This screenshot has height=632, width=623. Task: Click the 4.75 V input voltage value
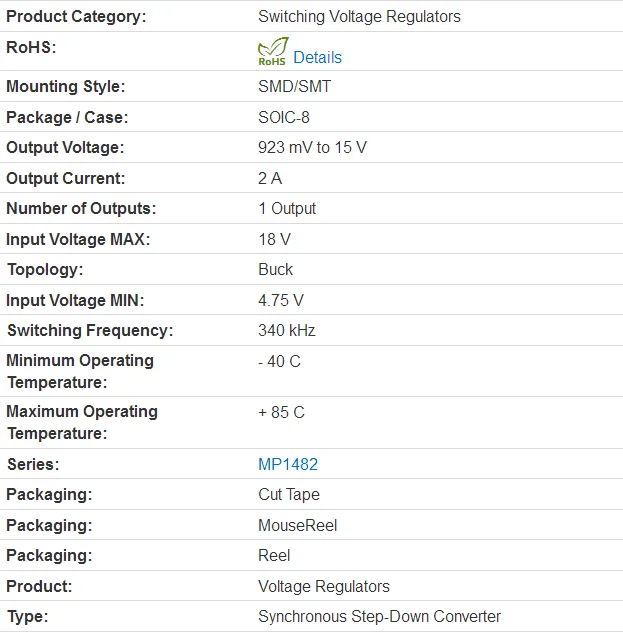click(281, 300)
